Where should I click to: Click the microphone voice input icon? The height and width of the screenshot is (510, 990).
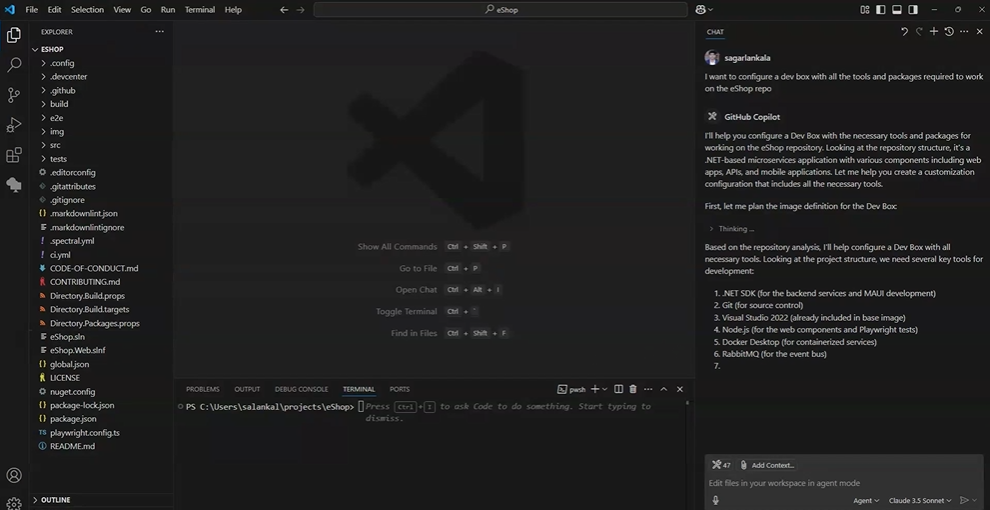pyautogui.click(x=716, y=500)
